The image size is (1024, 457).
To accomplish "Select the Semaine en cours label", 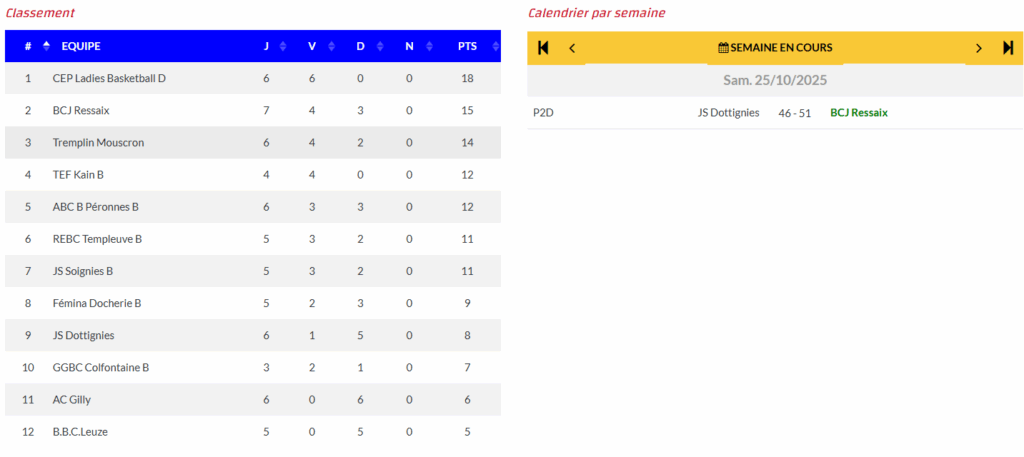I will pyautogui.click(x=781, y=48).
